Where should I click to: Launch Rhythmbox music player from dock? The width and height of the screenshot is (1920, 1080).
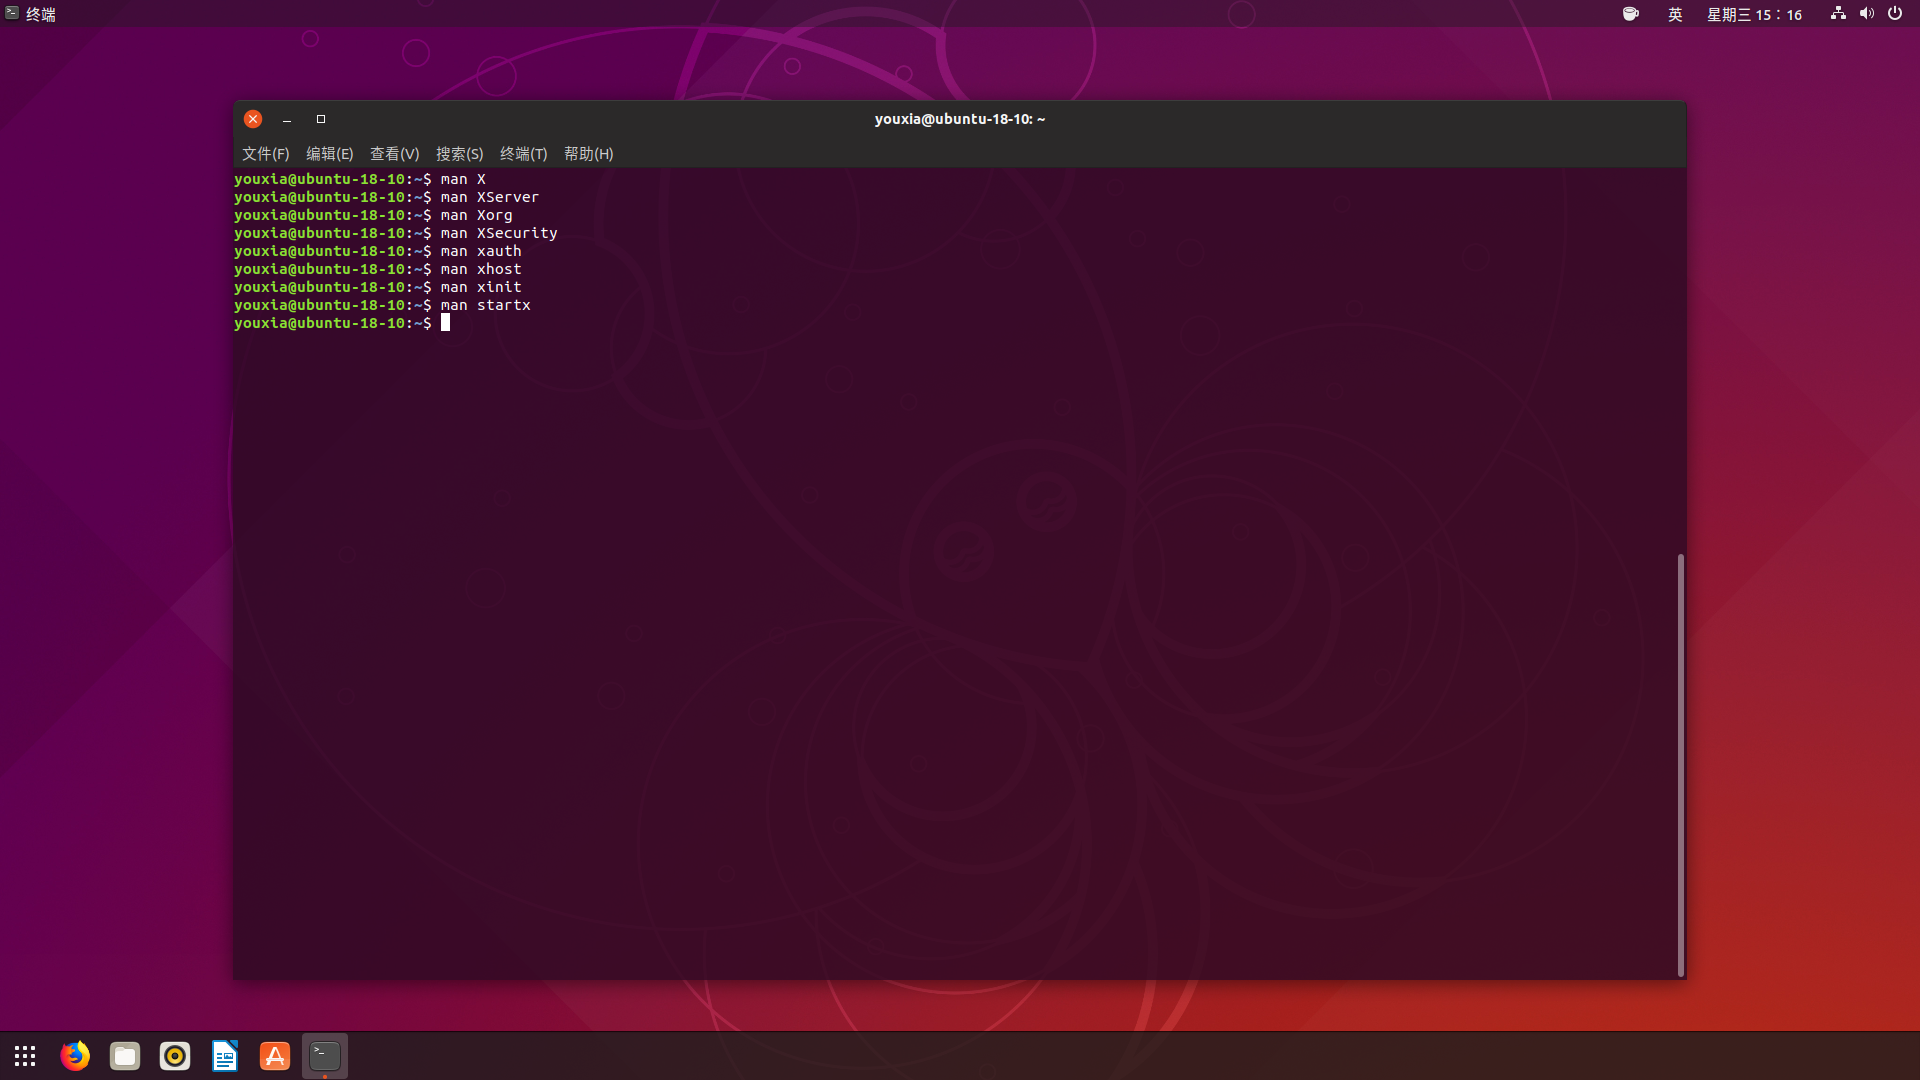(x=175, y=1056)
